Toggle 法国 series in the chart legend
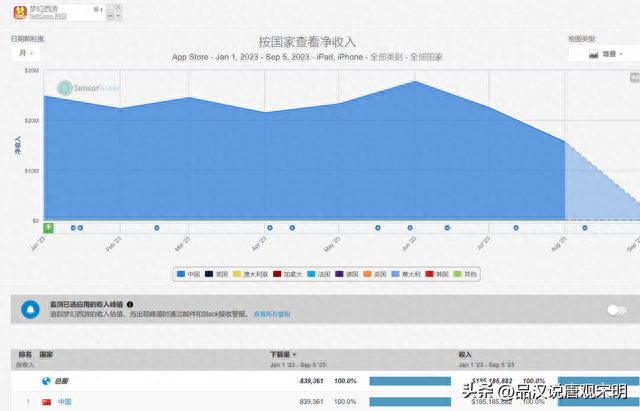The height and width of the screenshot is (411, 640). coord(319,274)
